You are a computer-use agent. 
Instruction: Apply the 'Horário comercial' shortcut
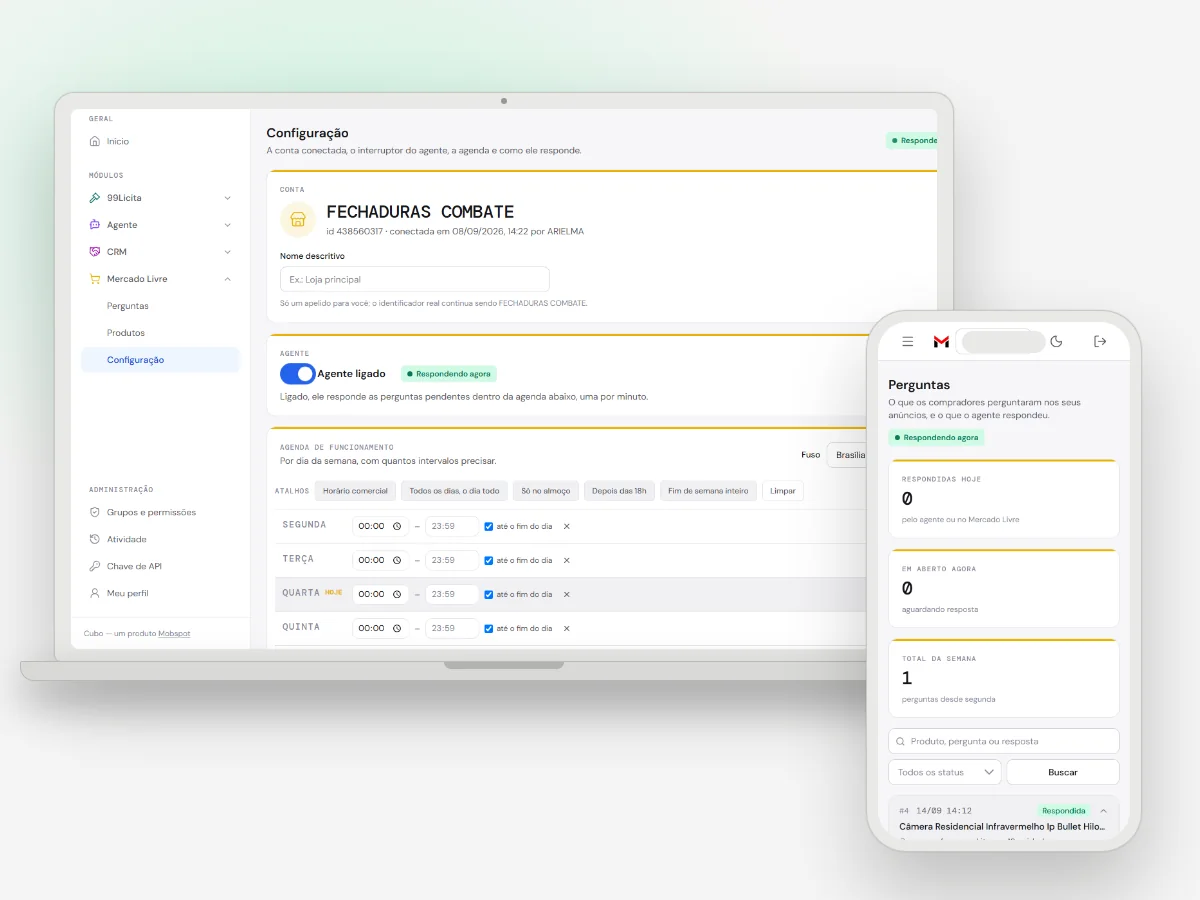[x=355, y=491]
